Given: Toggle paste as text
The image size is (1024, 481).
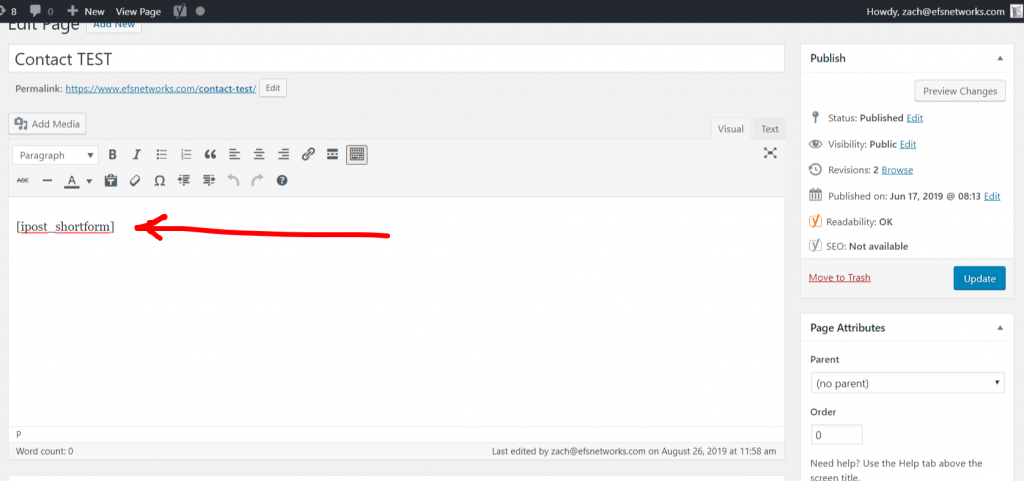Looking at the screenshot, I should click(111, 180).
